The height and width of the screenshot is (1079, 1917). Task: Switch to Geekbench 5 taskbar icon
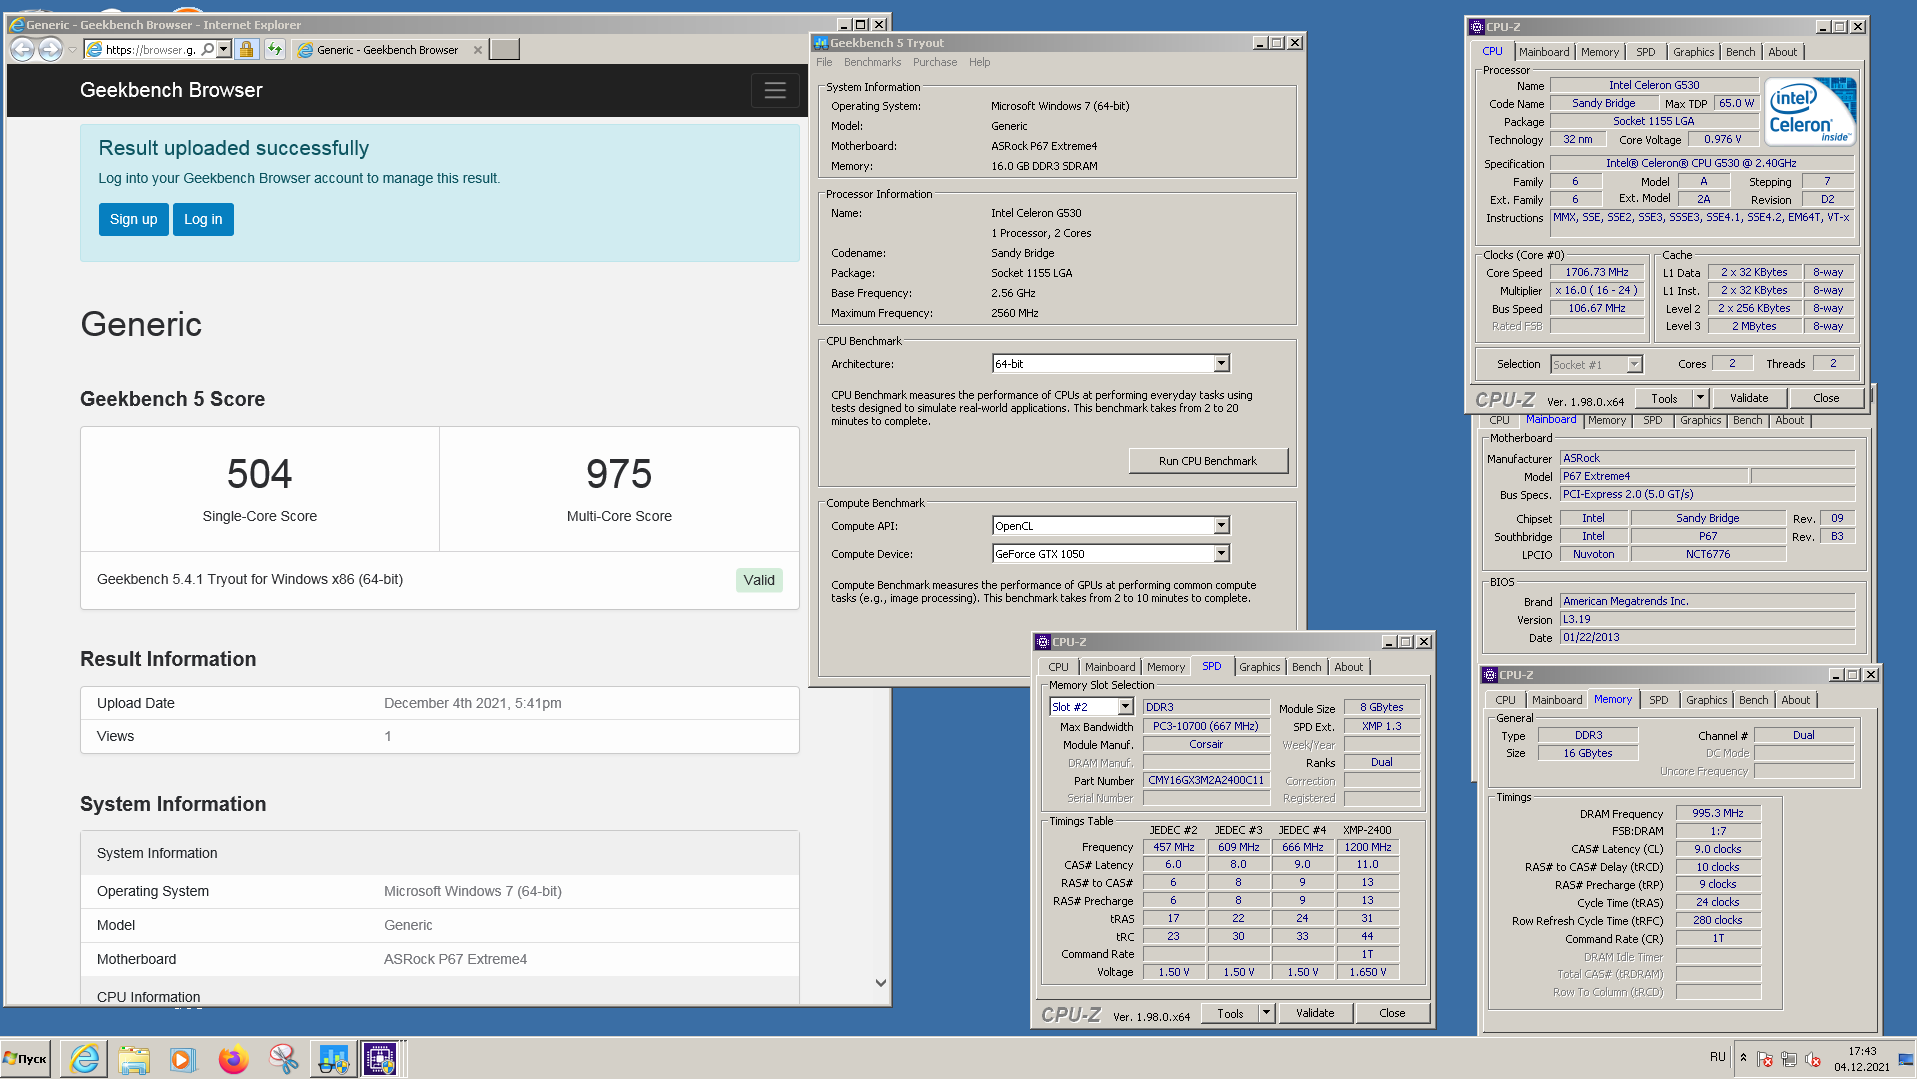coord(333,1059)
